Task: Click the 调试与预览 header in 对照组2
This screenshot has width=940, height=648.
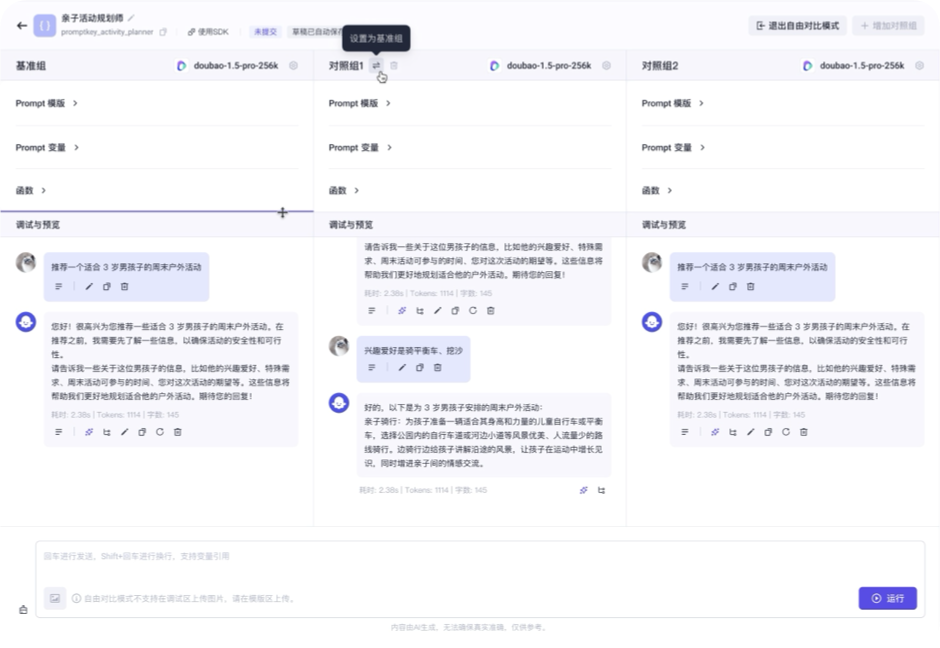Action: click(664, 225)
